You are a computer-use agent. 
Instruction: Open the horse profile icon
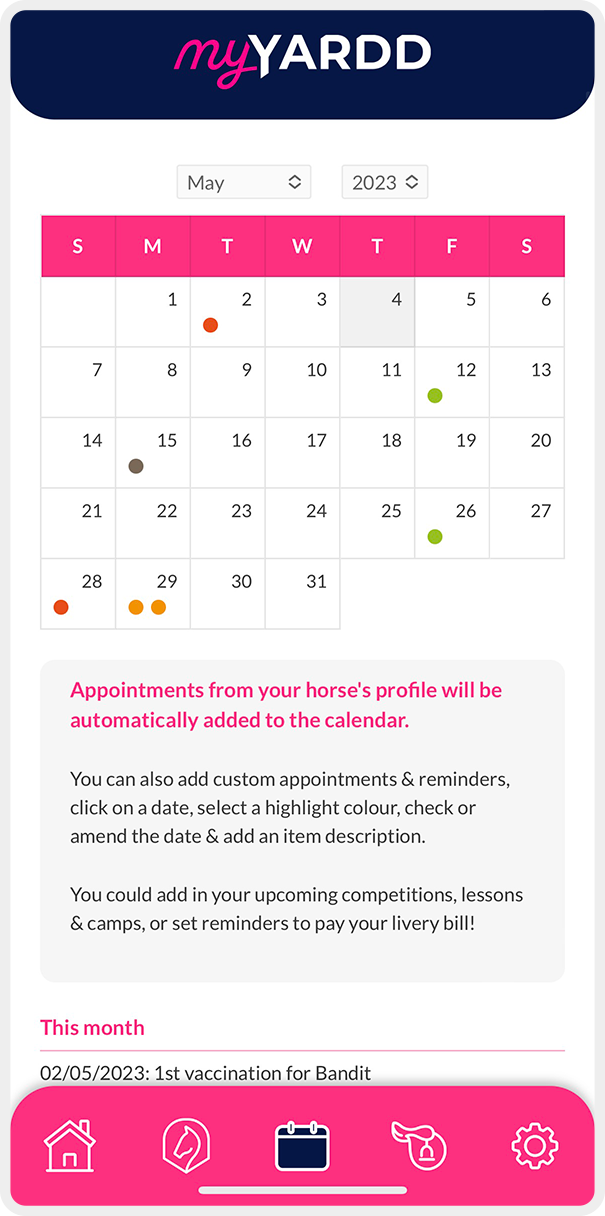click(x=186, y=1145)
